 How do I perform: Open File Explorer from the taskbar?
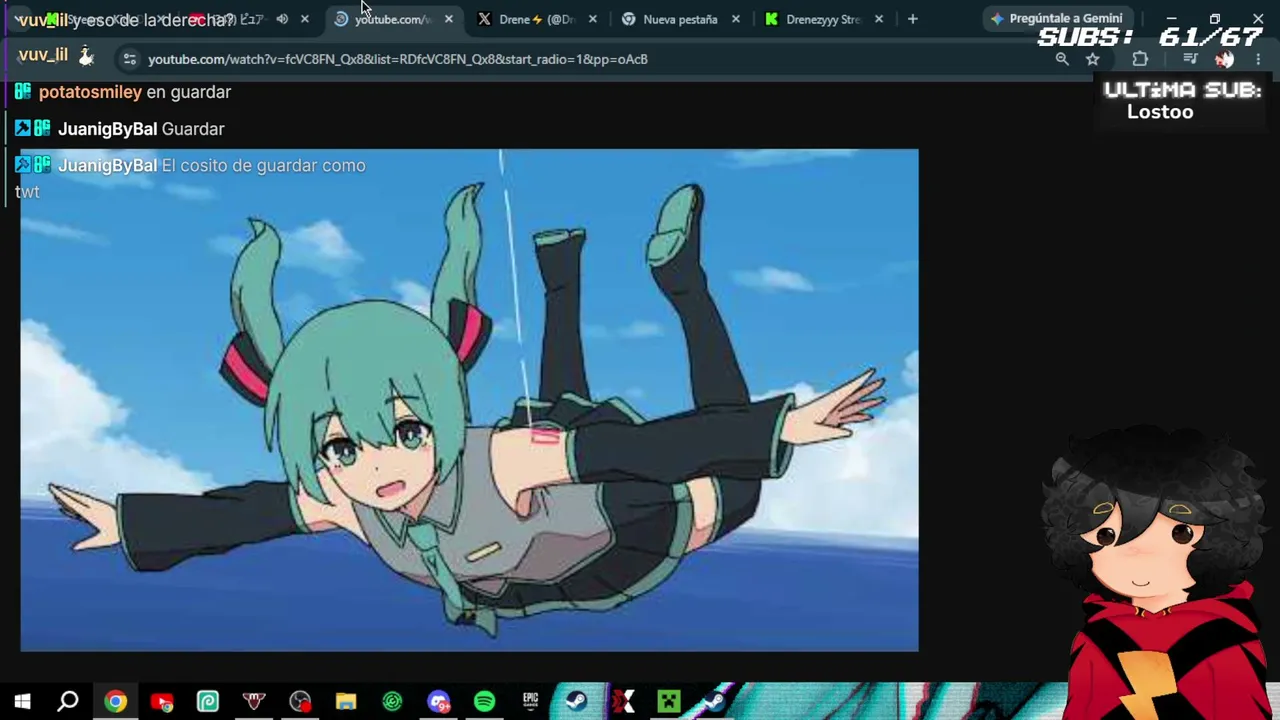(x=346, y=702)
